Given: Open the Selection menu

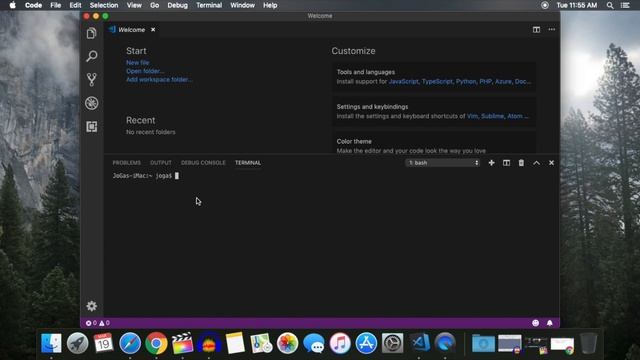Looking at the screenshot, I should (x=104, y=5).
